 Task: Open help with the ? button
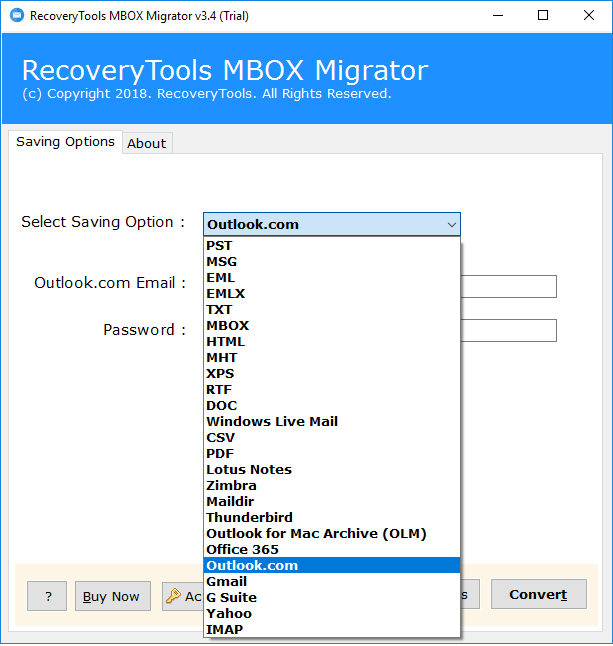pos(47,596)
